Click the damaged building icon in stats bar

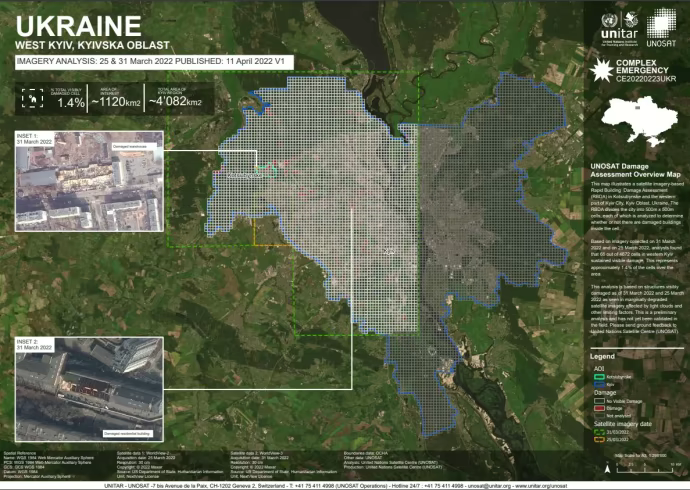tap(30, 98)
